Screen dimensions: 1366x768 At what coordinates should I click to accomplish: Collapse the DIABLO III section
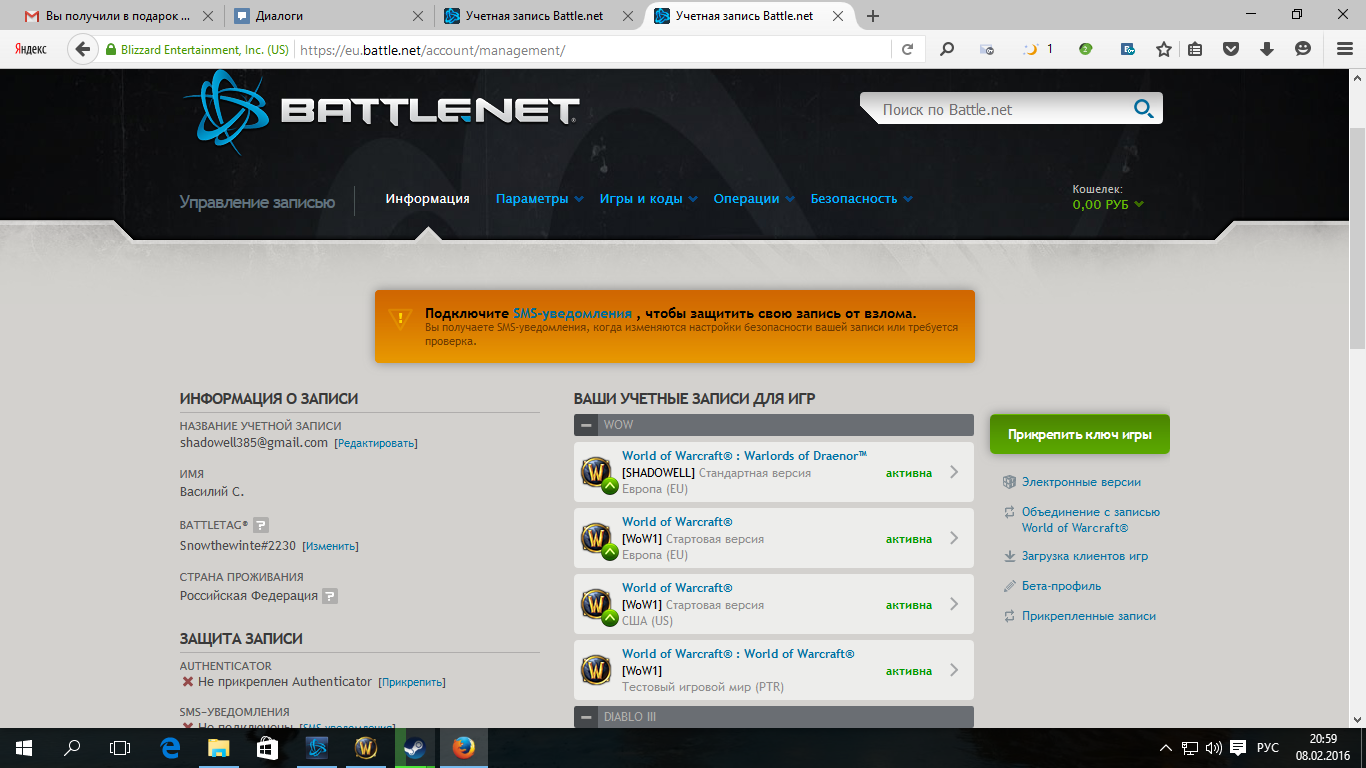pyautogui.click(x=586, y=717)
